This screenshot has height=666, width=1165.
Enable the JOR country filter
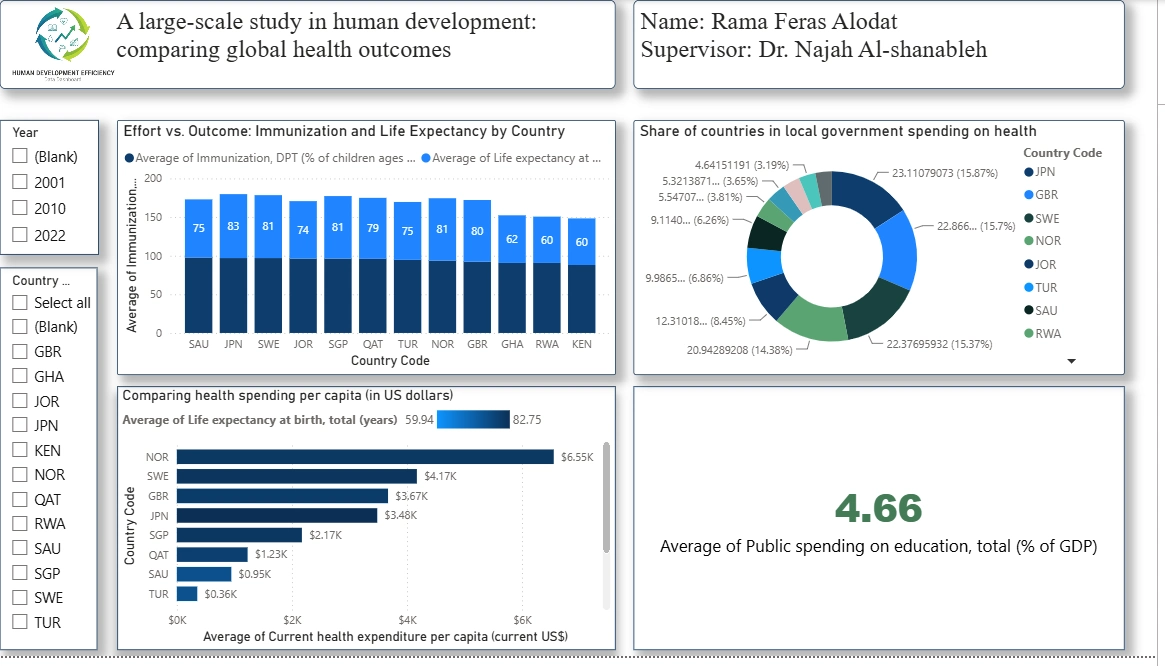tap(20, 401)
